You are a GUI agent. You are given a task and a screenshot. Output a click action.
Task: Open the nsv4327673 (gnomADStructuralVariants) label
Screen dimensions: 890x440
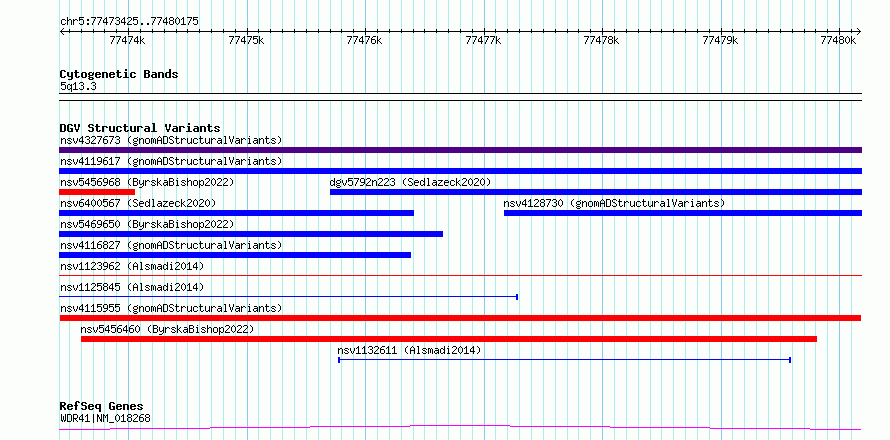tap(171, 140)
